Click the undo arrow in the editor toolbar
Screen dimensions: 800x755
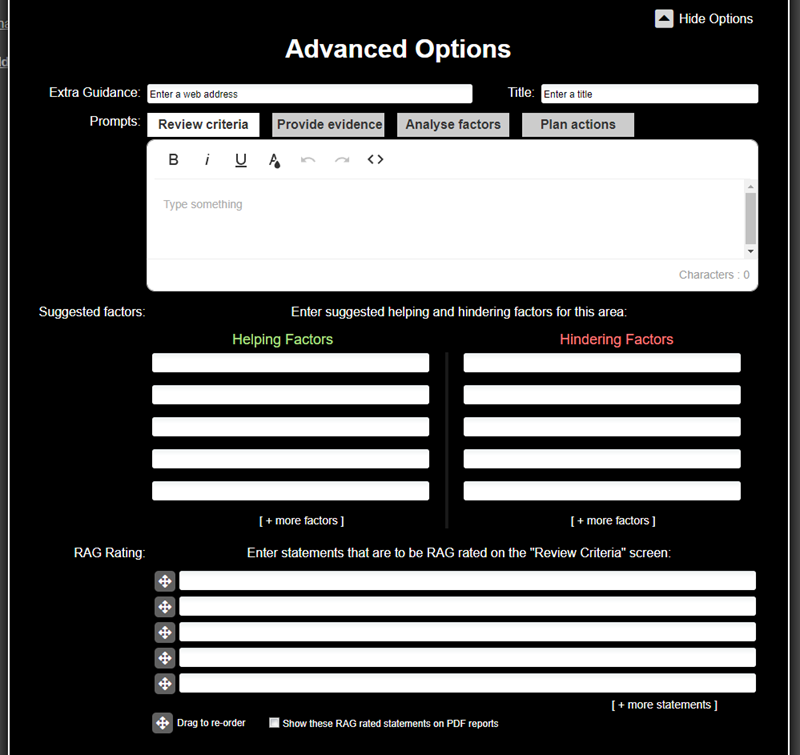pyautogui.click(x=308, y=160)
